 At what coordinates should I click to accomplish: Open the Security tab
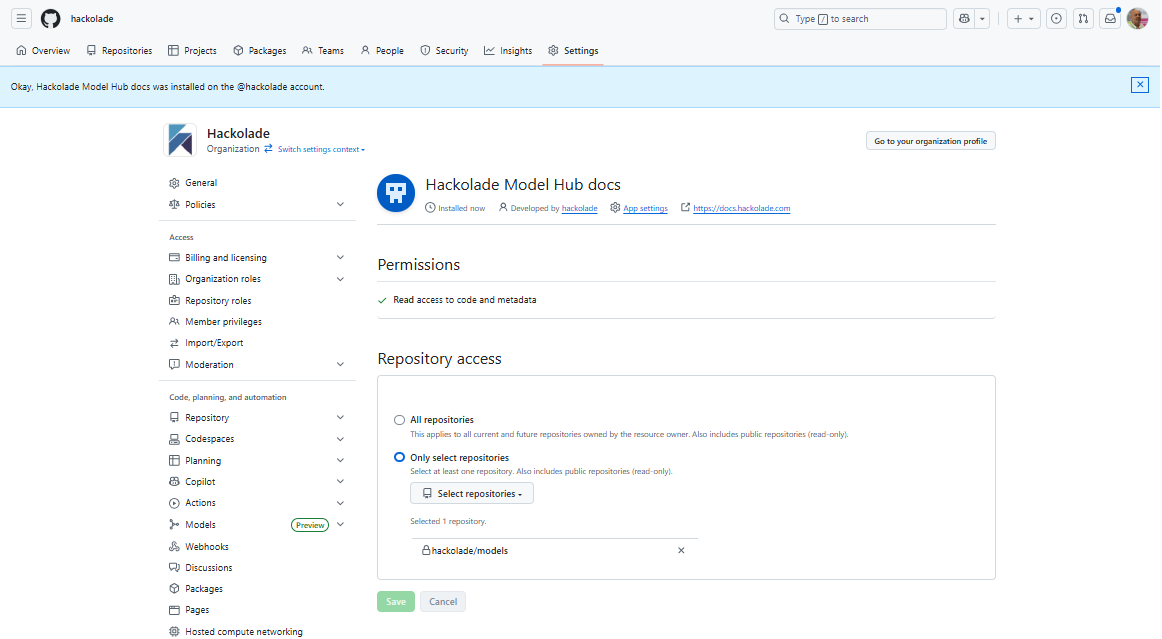point(444,50)
